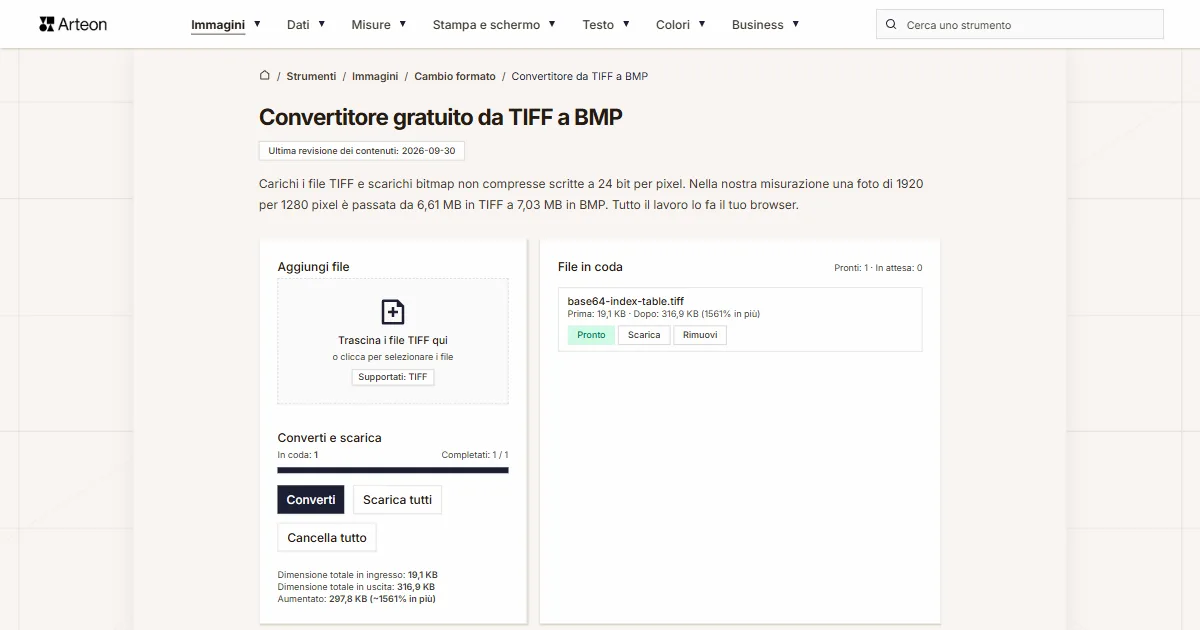Viewport: 1200px width, 630px height.
Task: Click the conversion progress bar
Action: coord(393,470)
